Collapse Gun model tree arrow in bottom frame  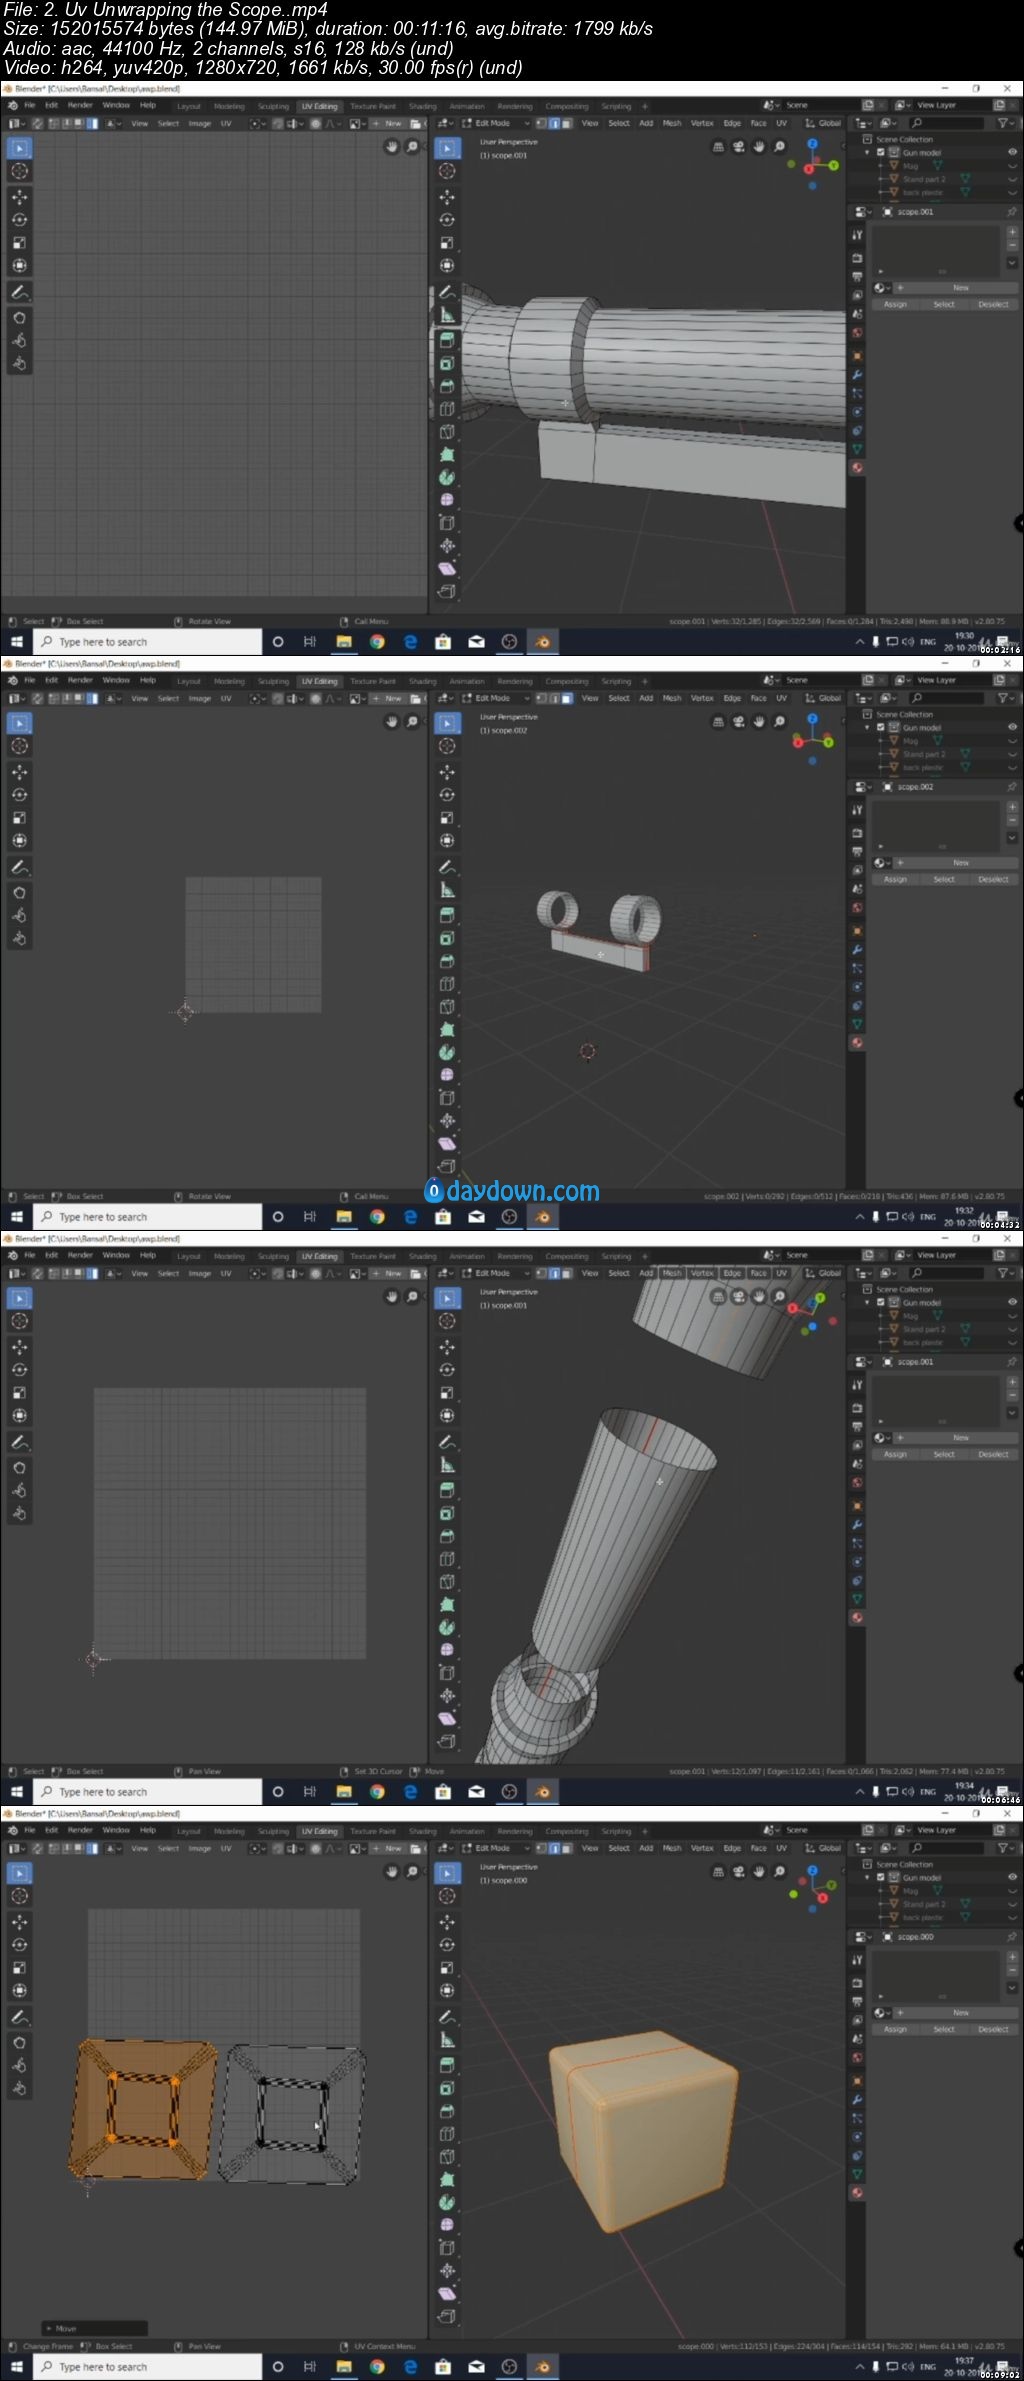tap(867, 1877)
